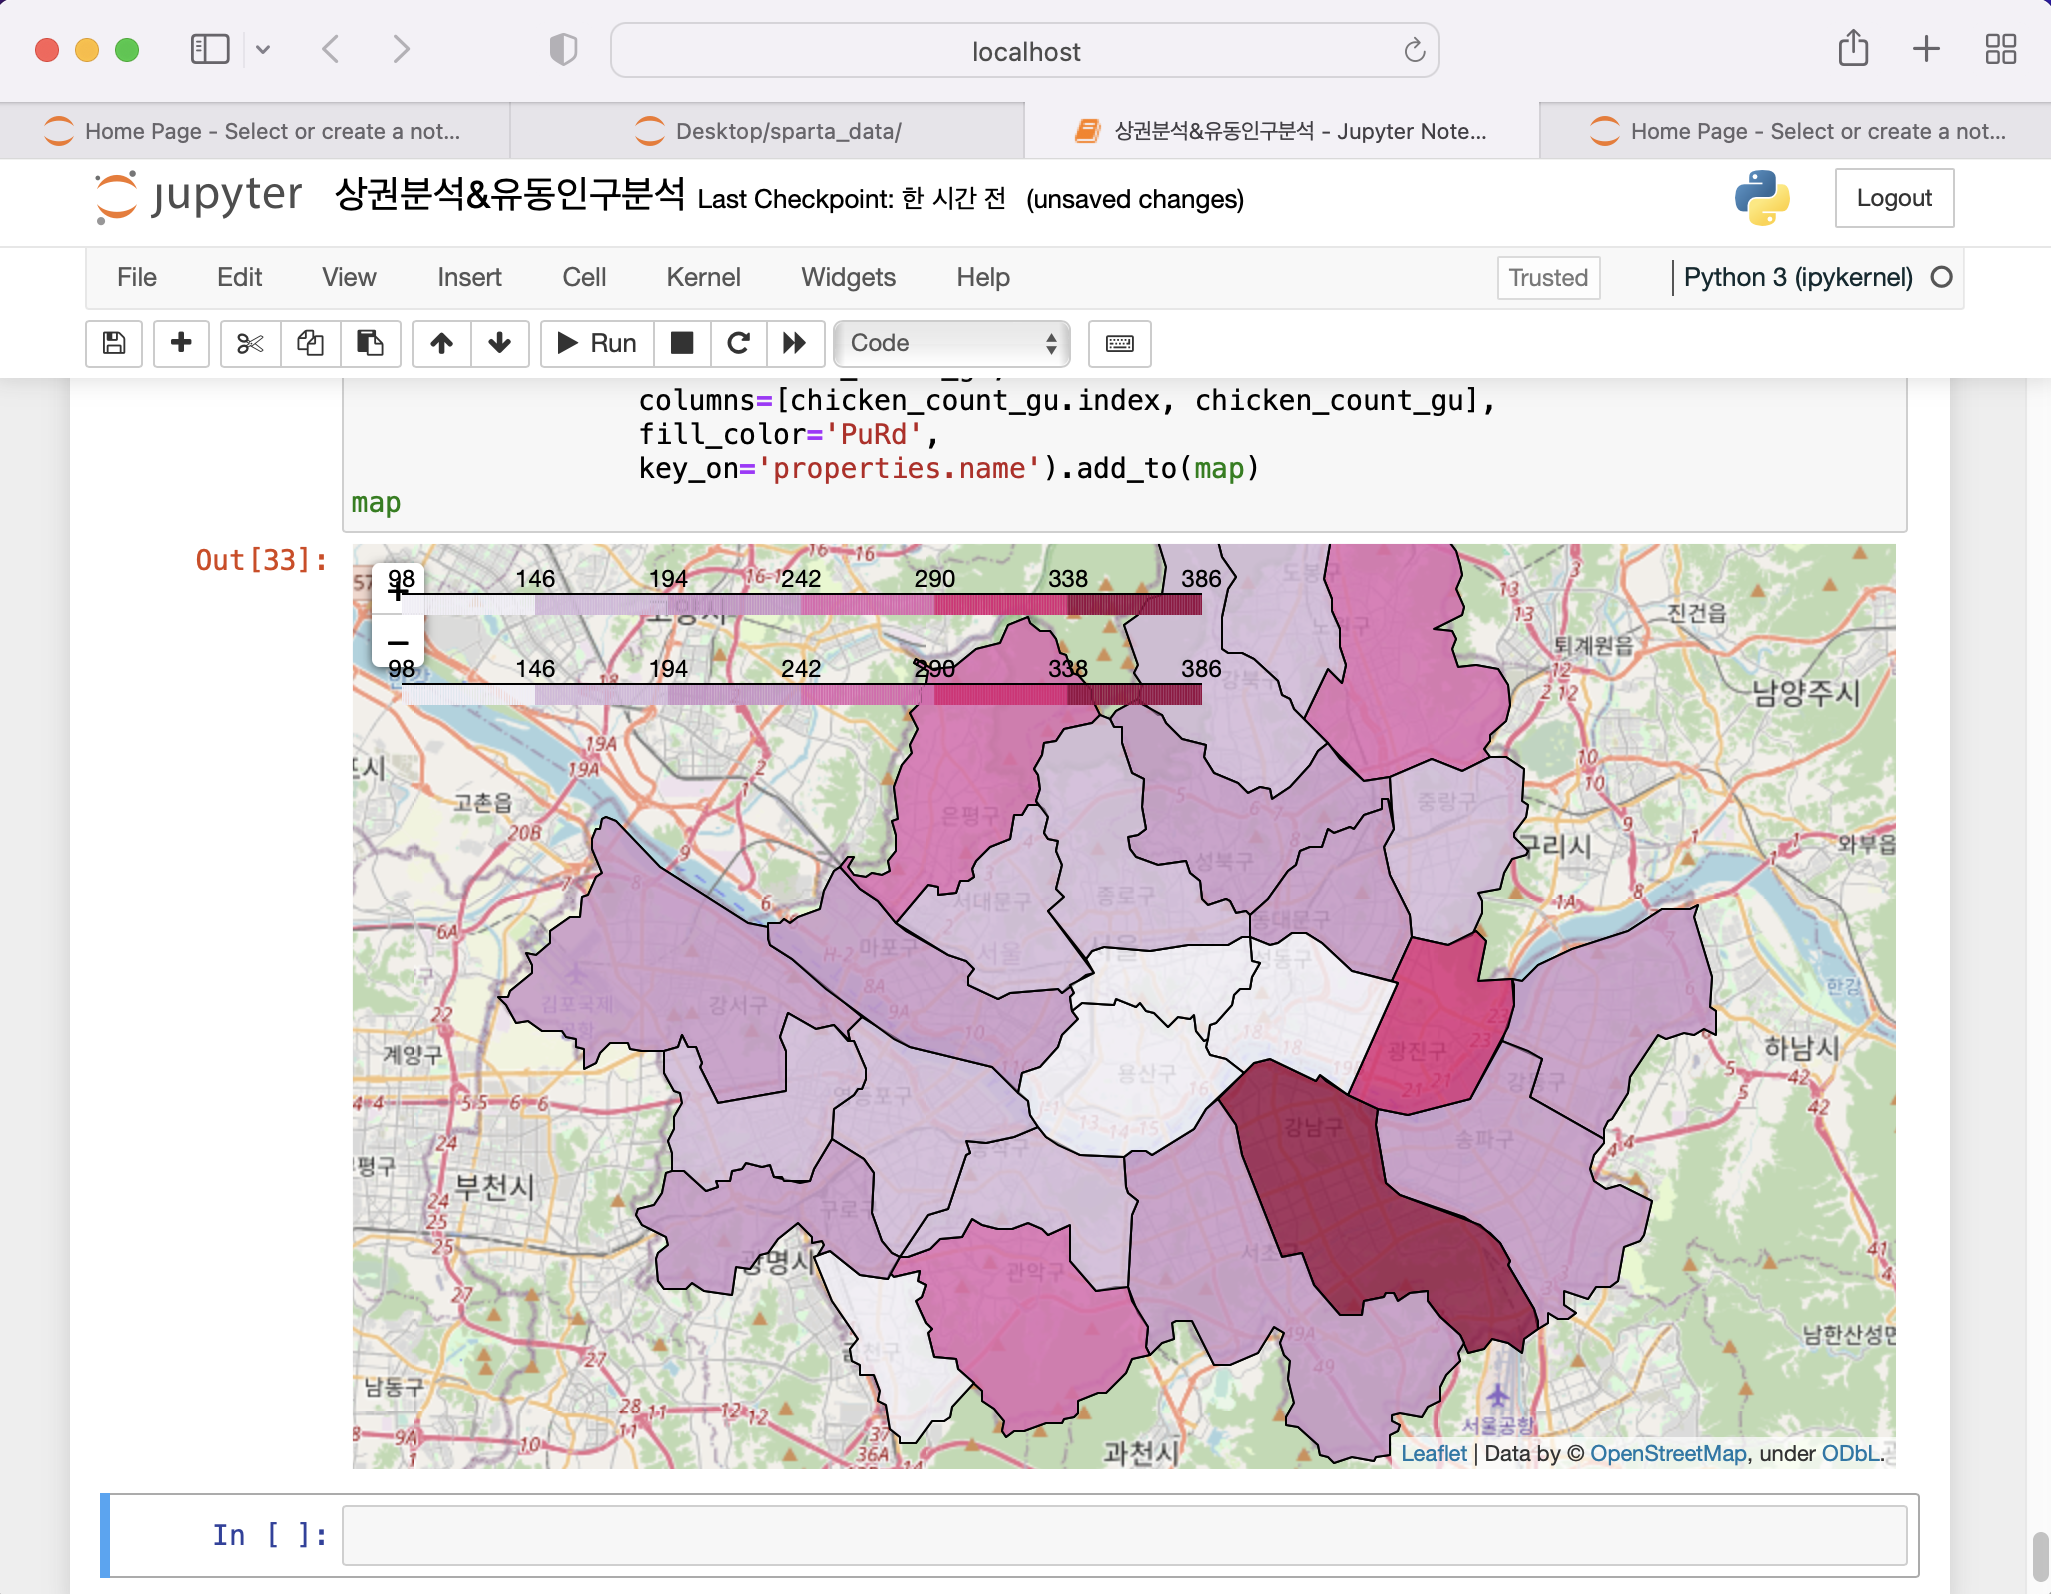The width and height of the screenshot is (2051, 1594).
Task: Expand the sidebar options chevron in Safari
Action: click(263, 49)
